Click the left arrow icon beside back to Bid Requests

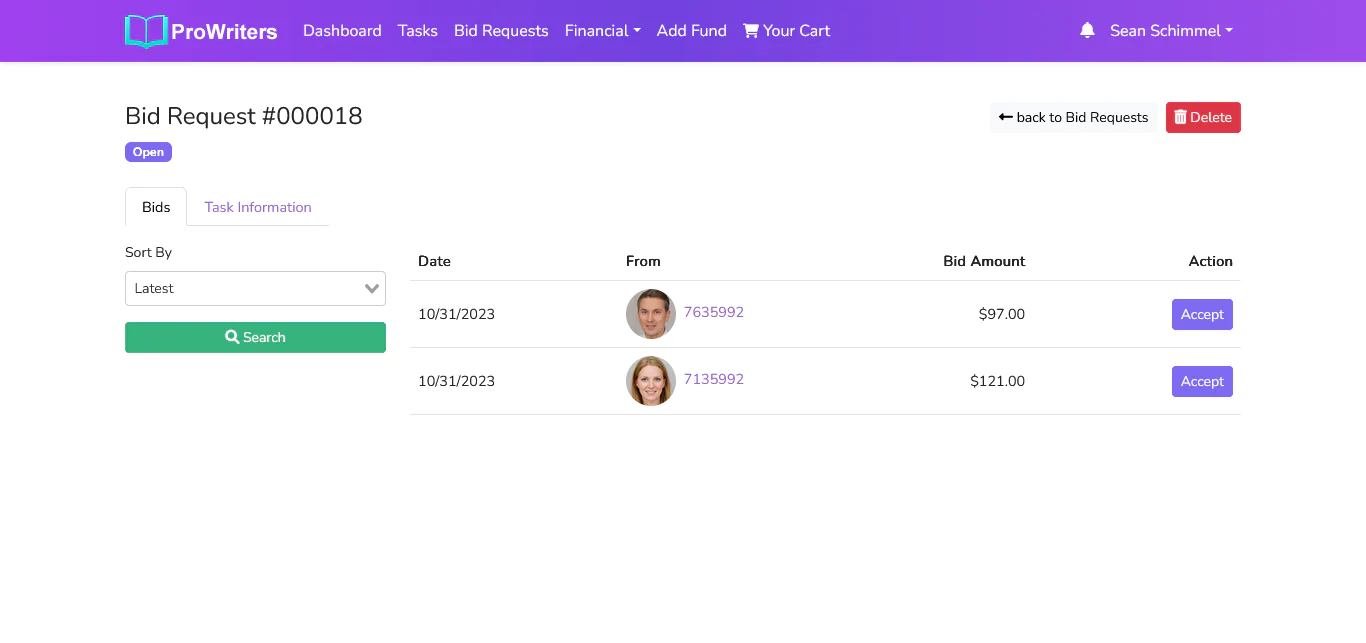(1005, 117)
